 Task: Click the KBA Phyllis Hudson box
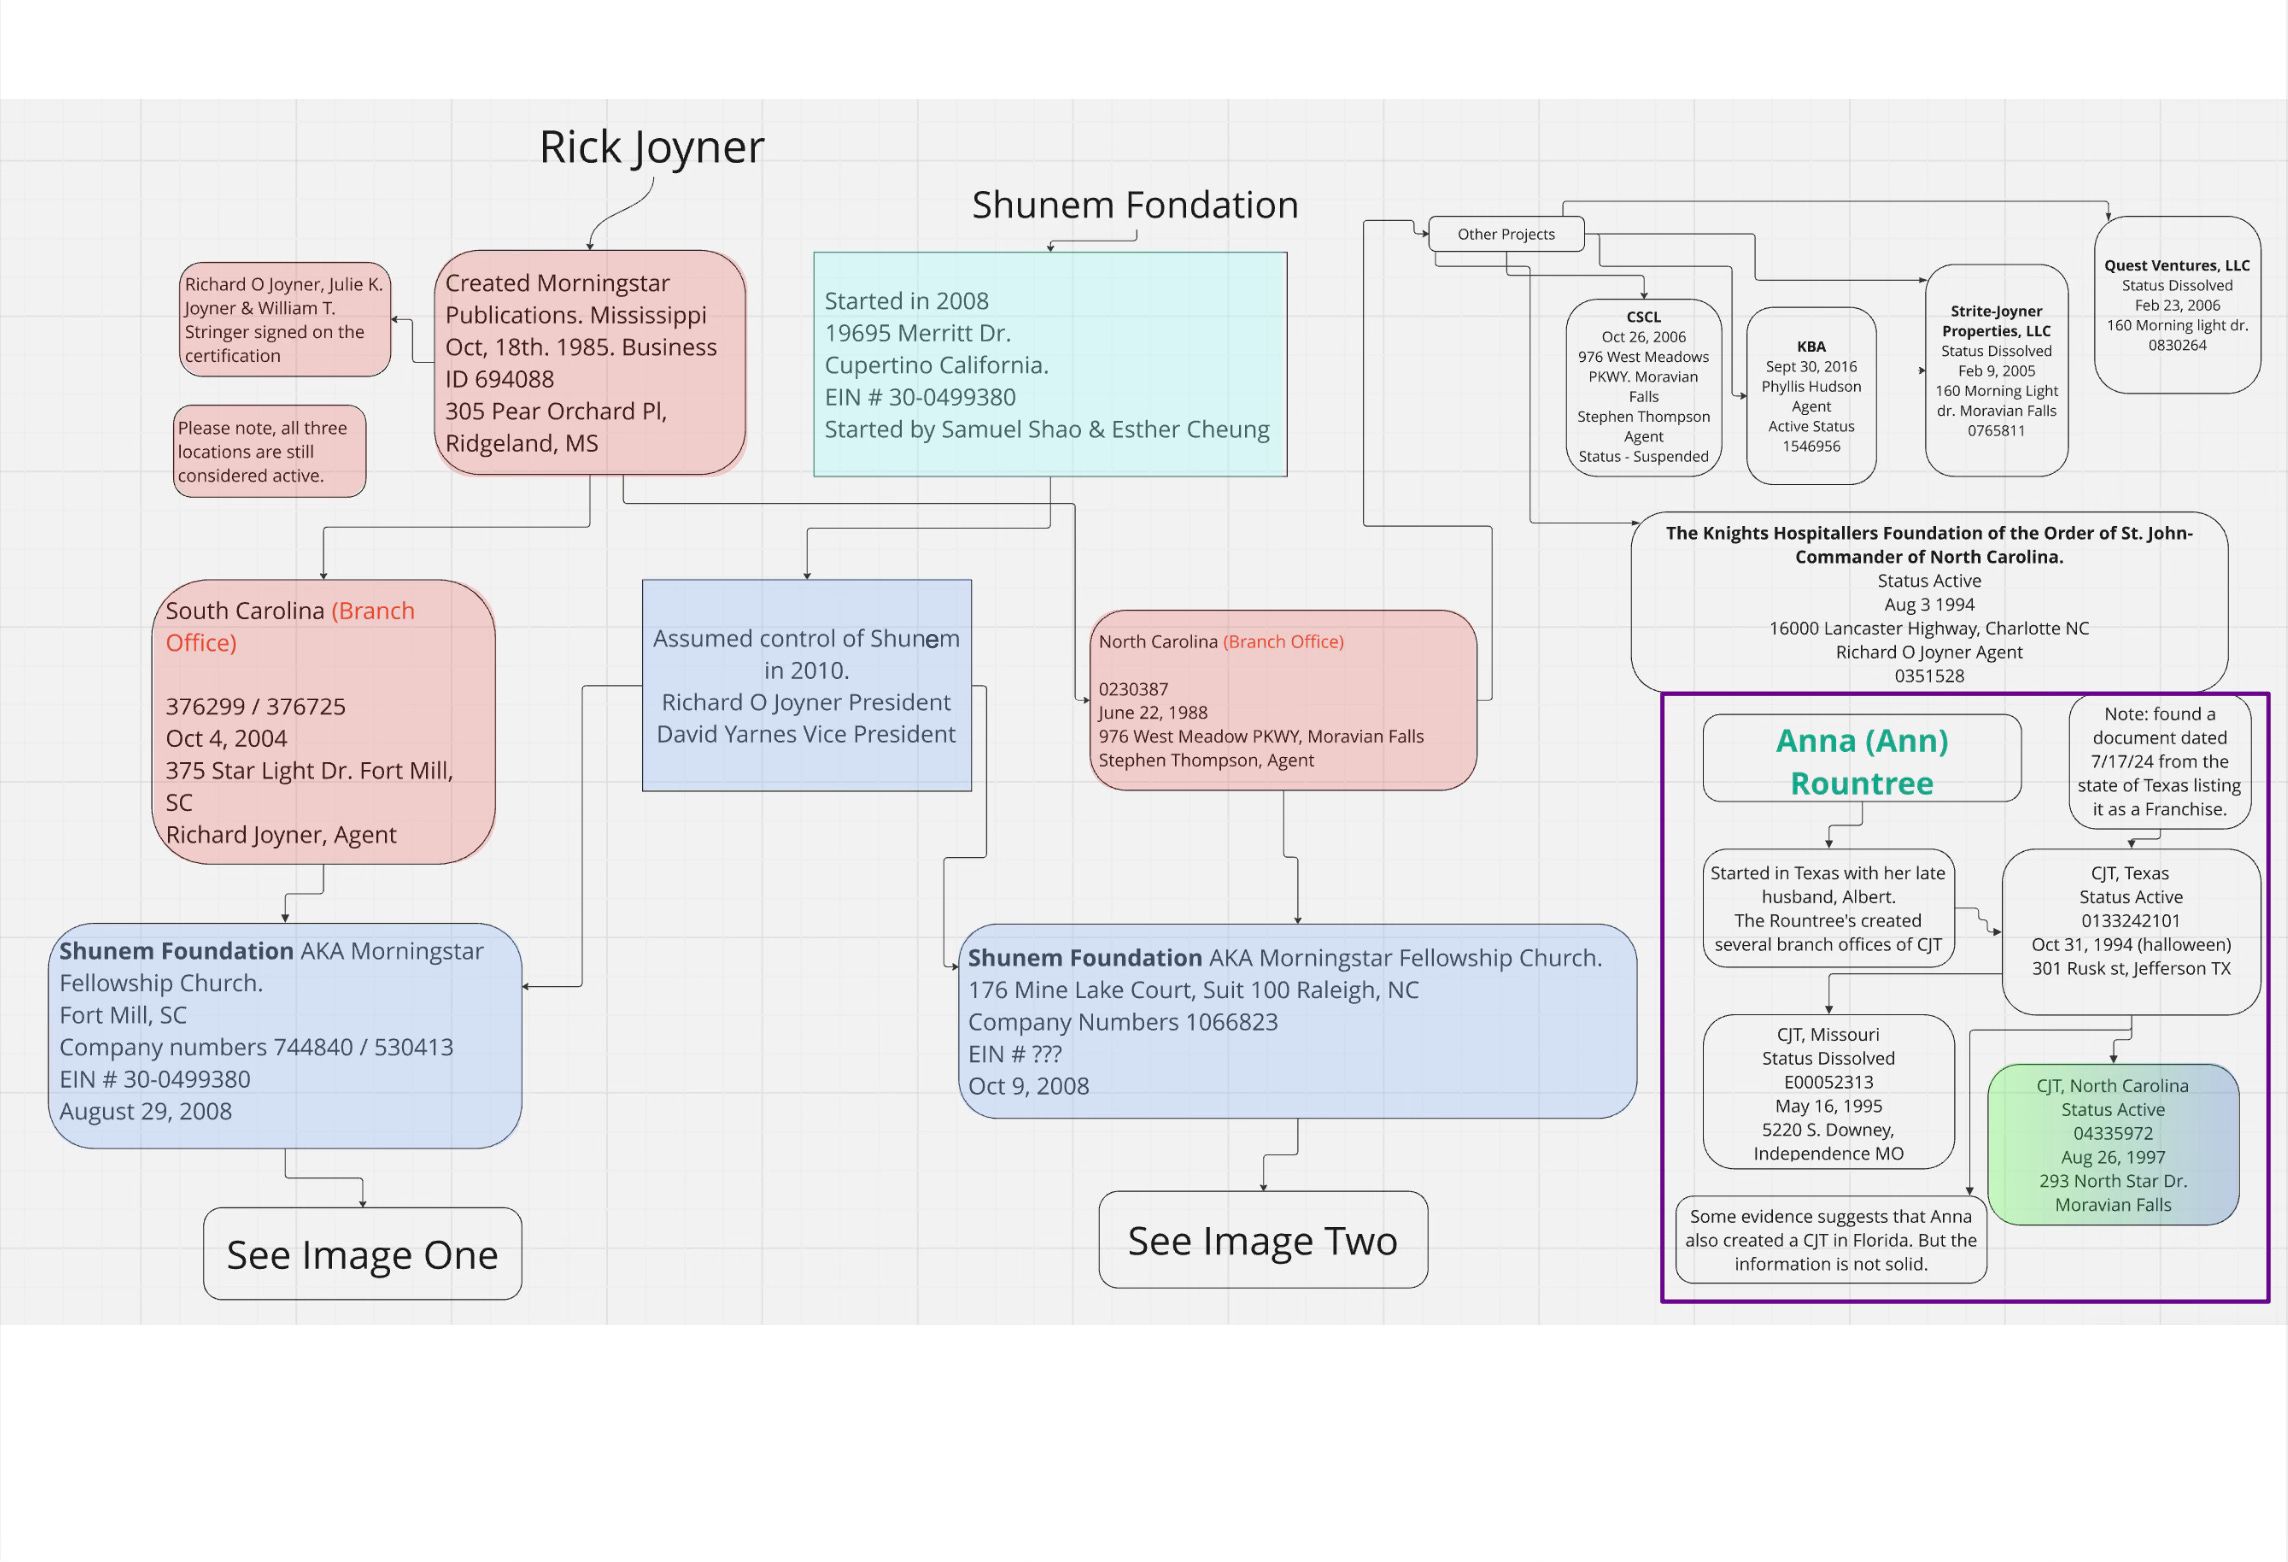[1810, 396]
